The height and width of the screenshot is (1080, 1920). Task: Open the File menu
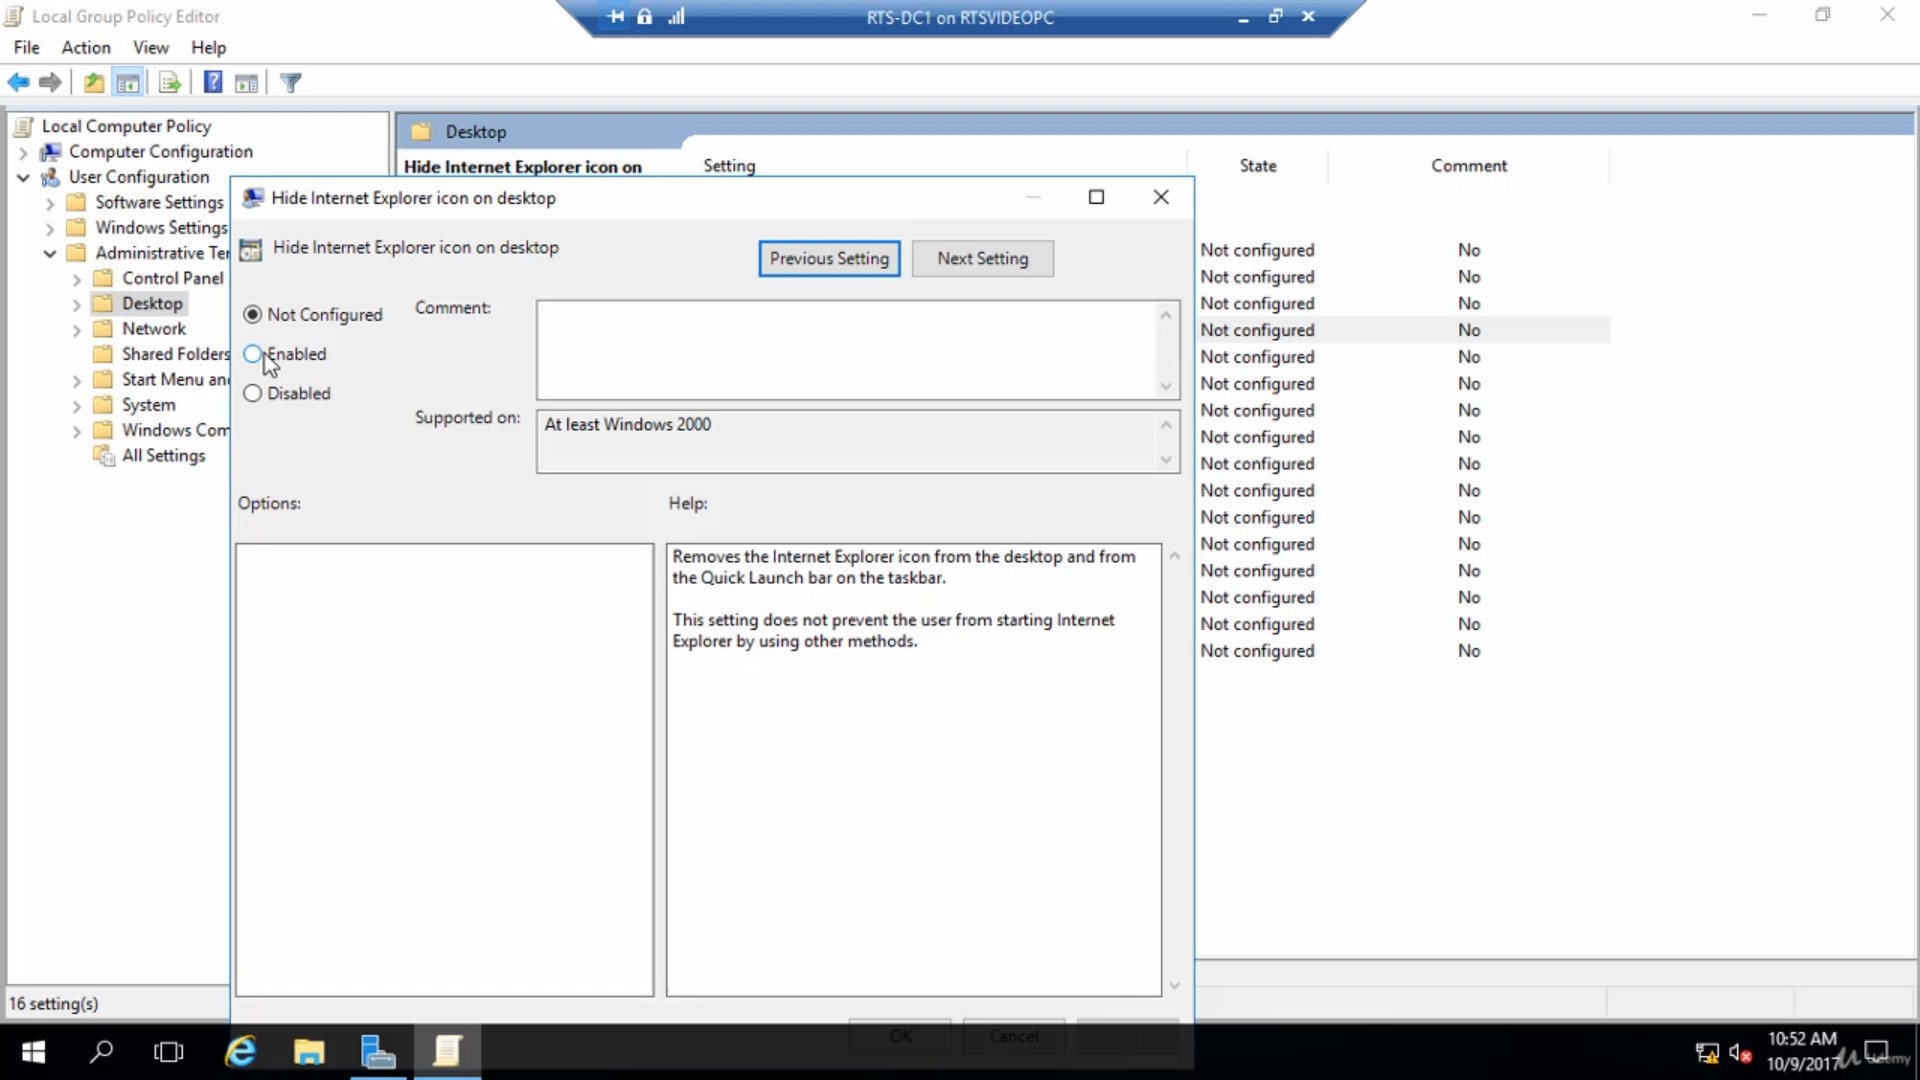pyautogui.click(x=27, y=47)
